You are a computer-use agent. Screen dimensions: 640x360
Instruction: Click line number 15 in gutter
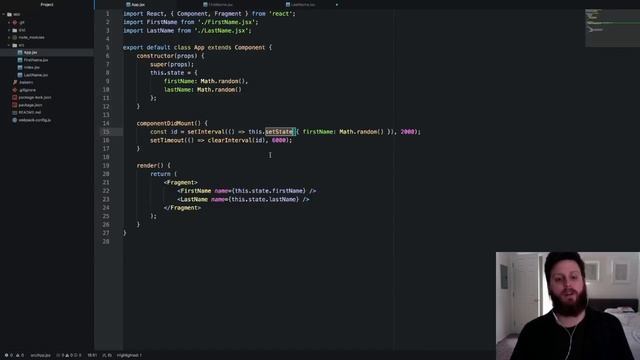(x=106, y=132)
